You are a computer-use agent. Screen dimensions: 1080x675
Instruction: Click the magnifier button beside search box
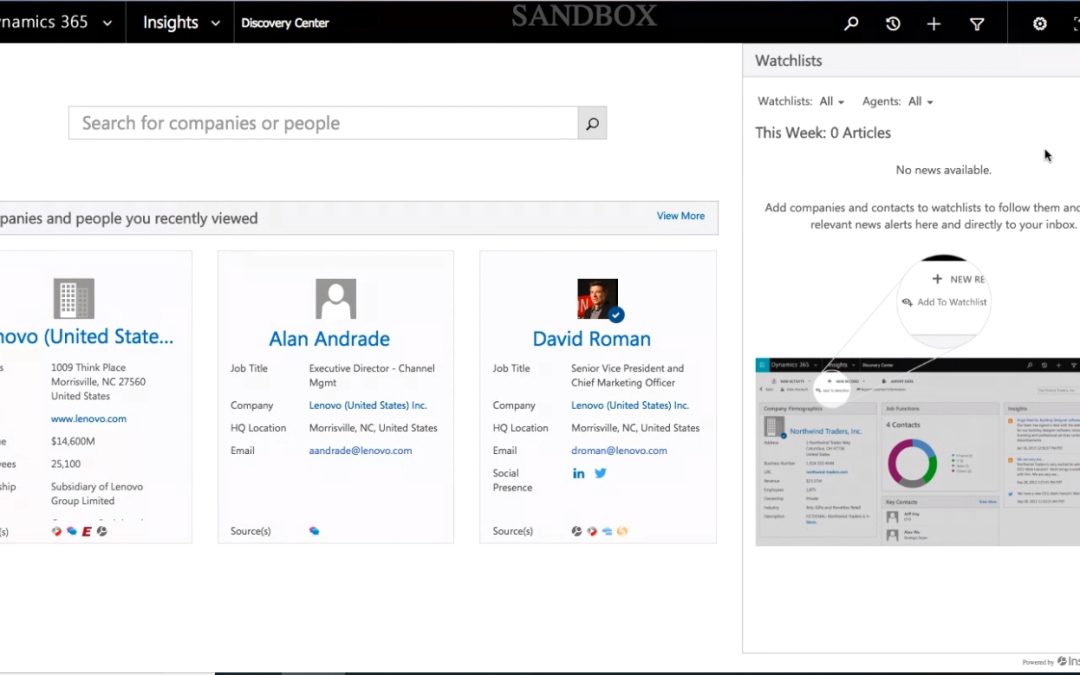pos(592,123)
